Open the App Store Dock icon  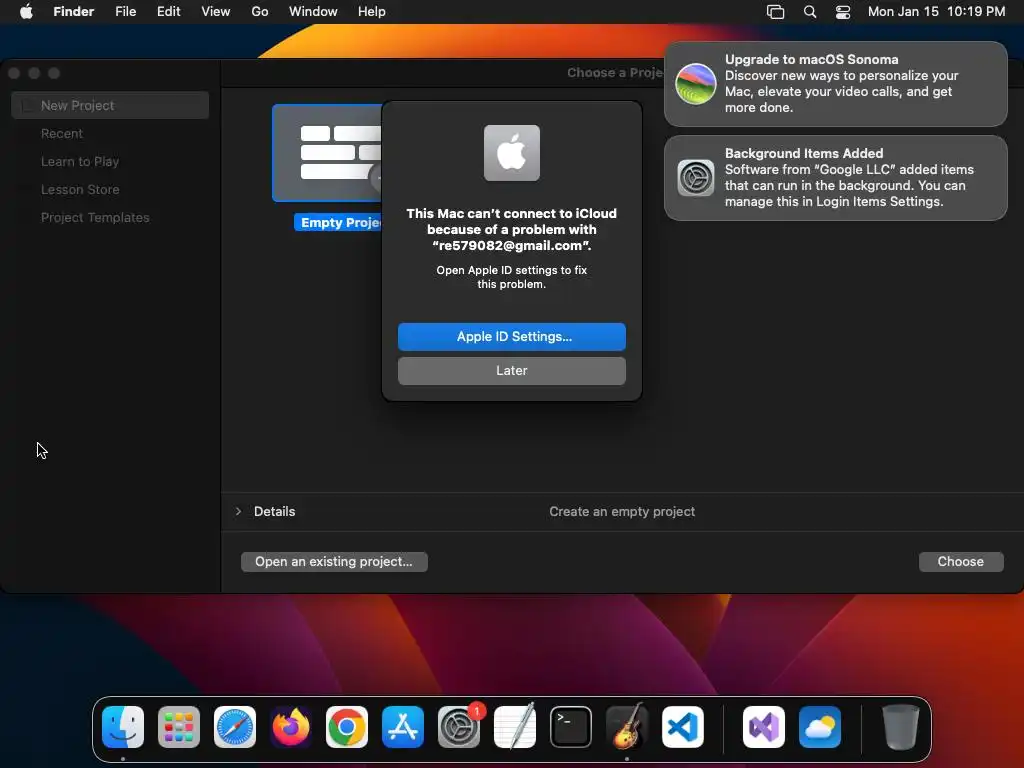(x=403, y=727)
